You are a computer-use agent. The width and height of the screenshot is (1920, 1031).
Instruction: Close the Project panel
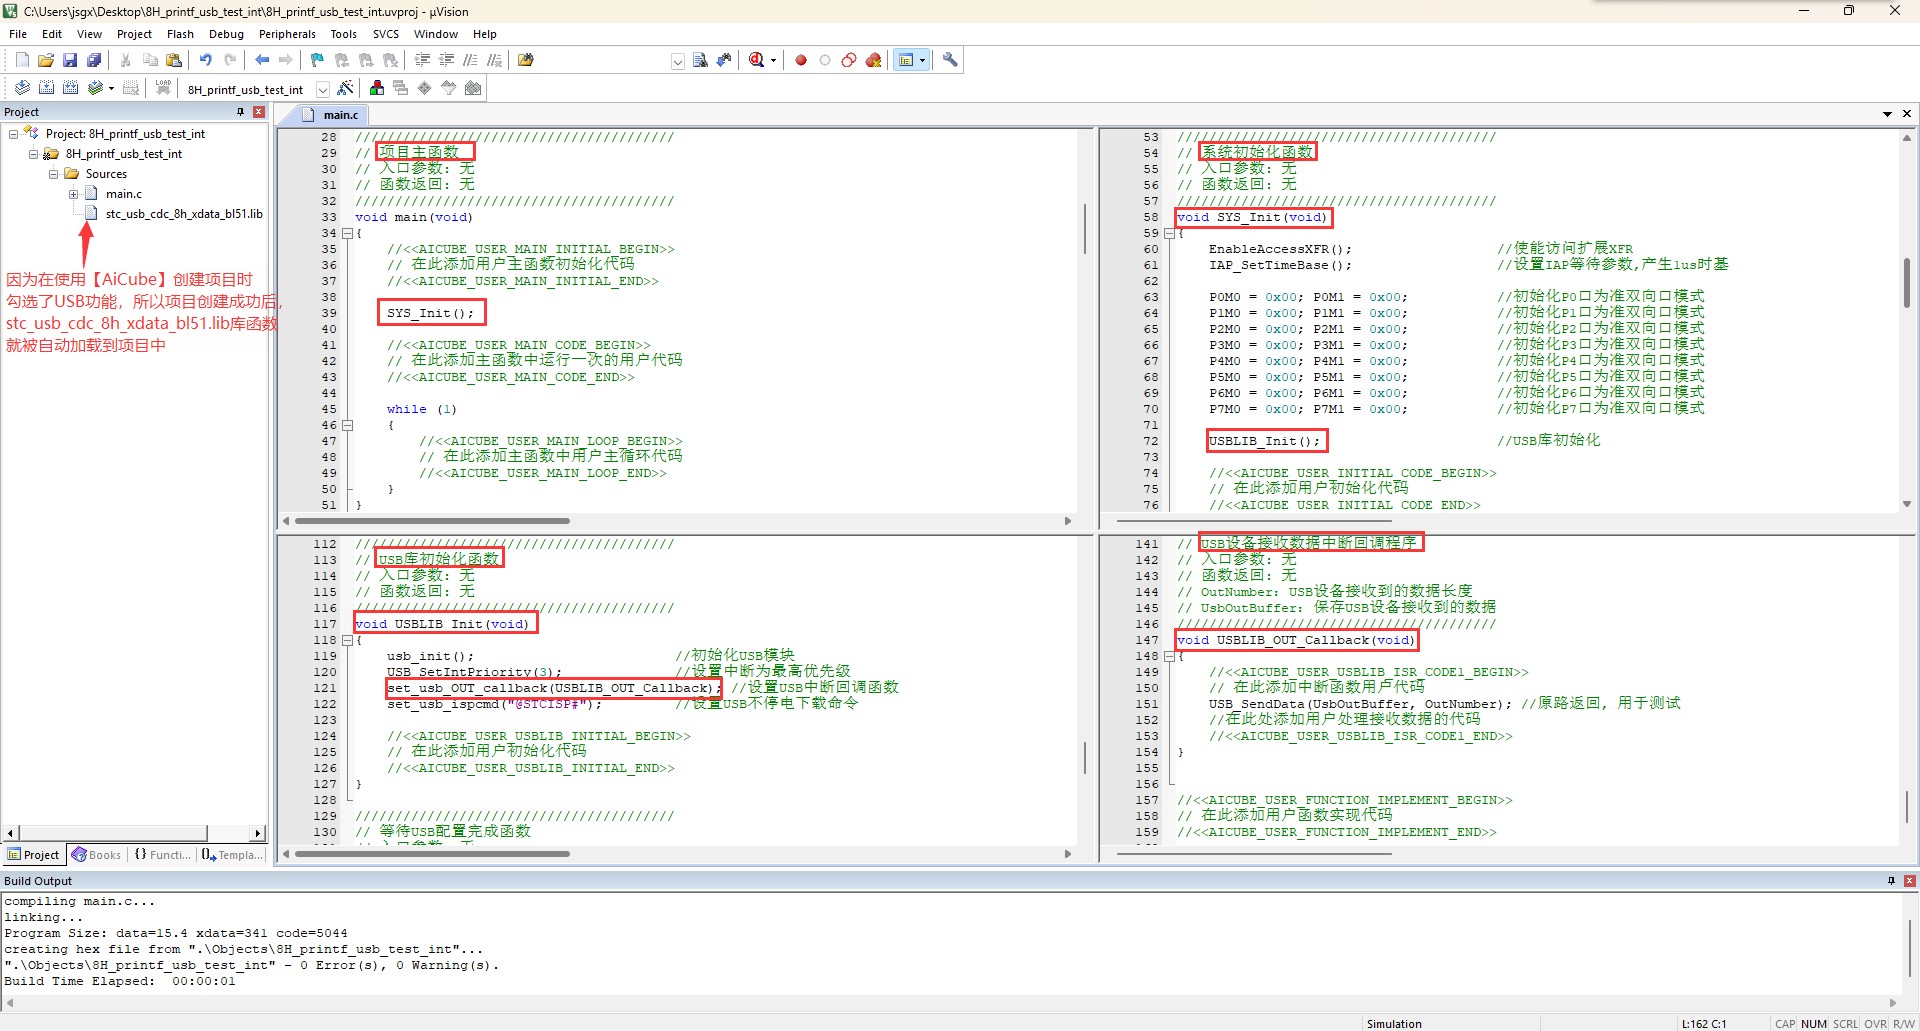coord(259,112)
